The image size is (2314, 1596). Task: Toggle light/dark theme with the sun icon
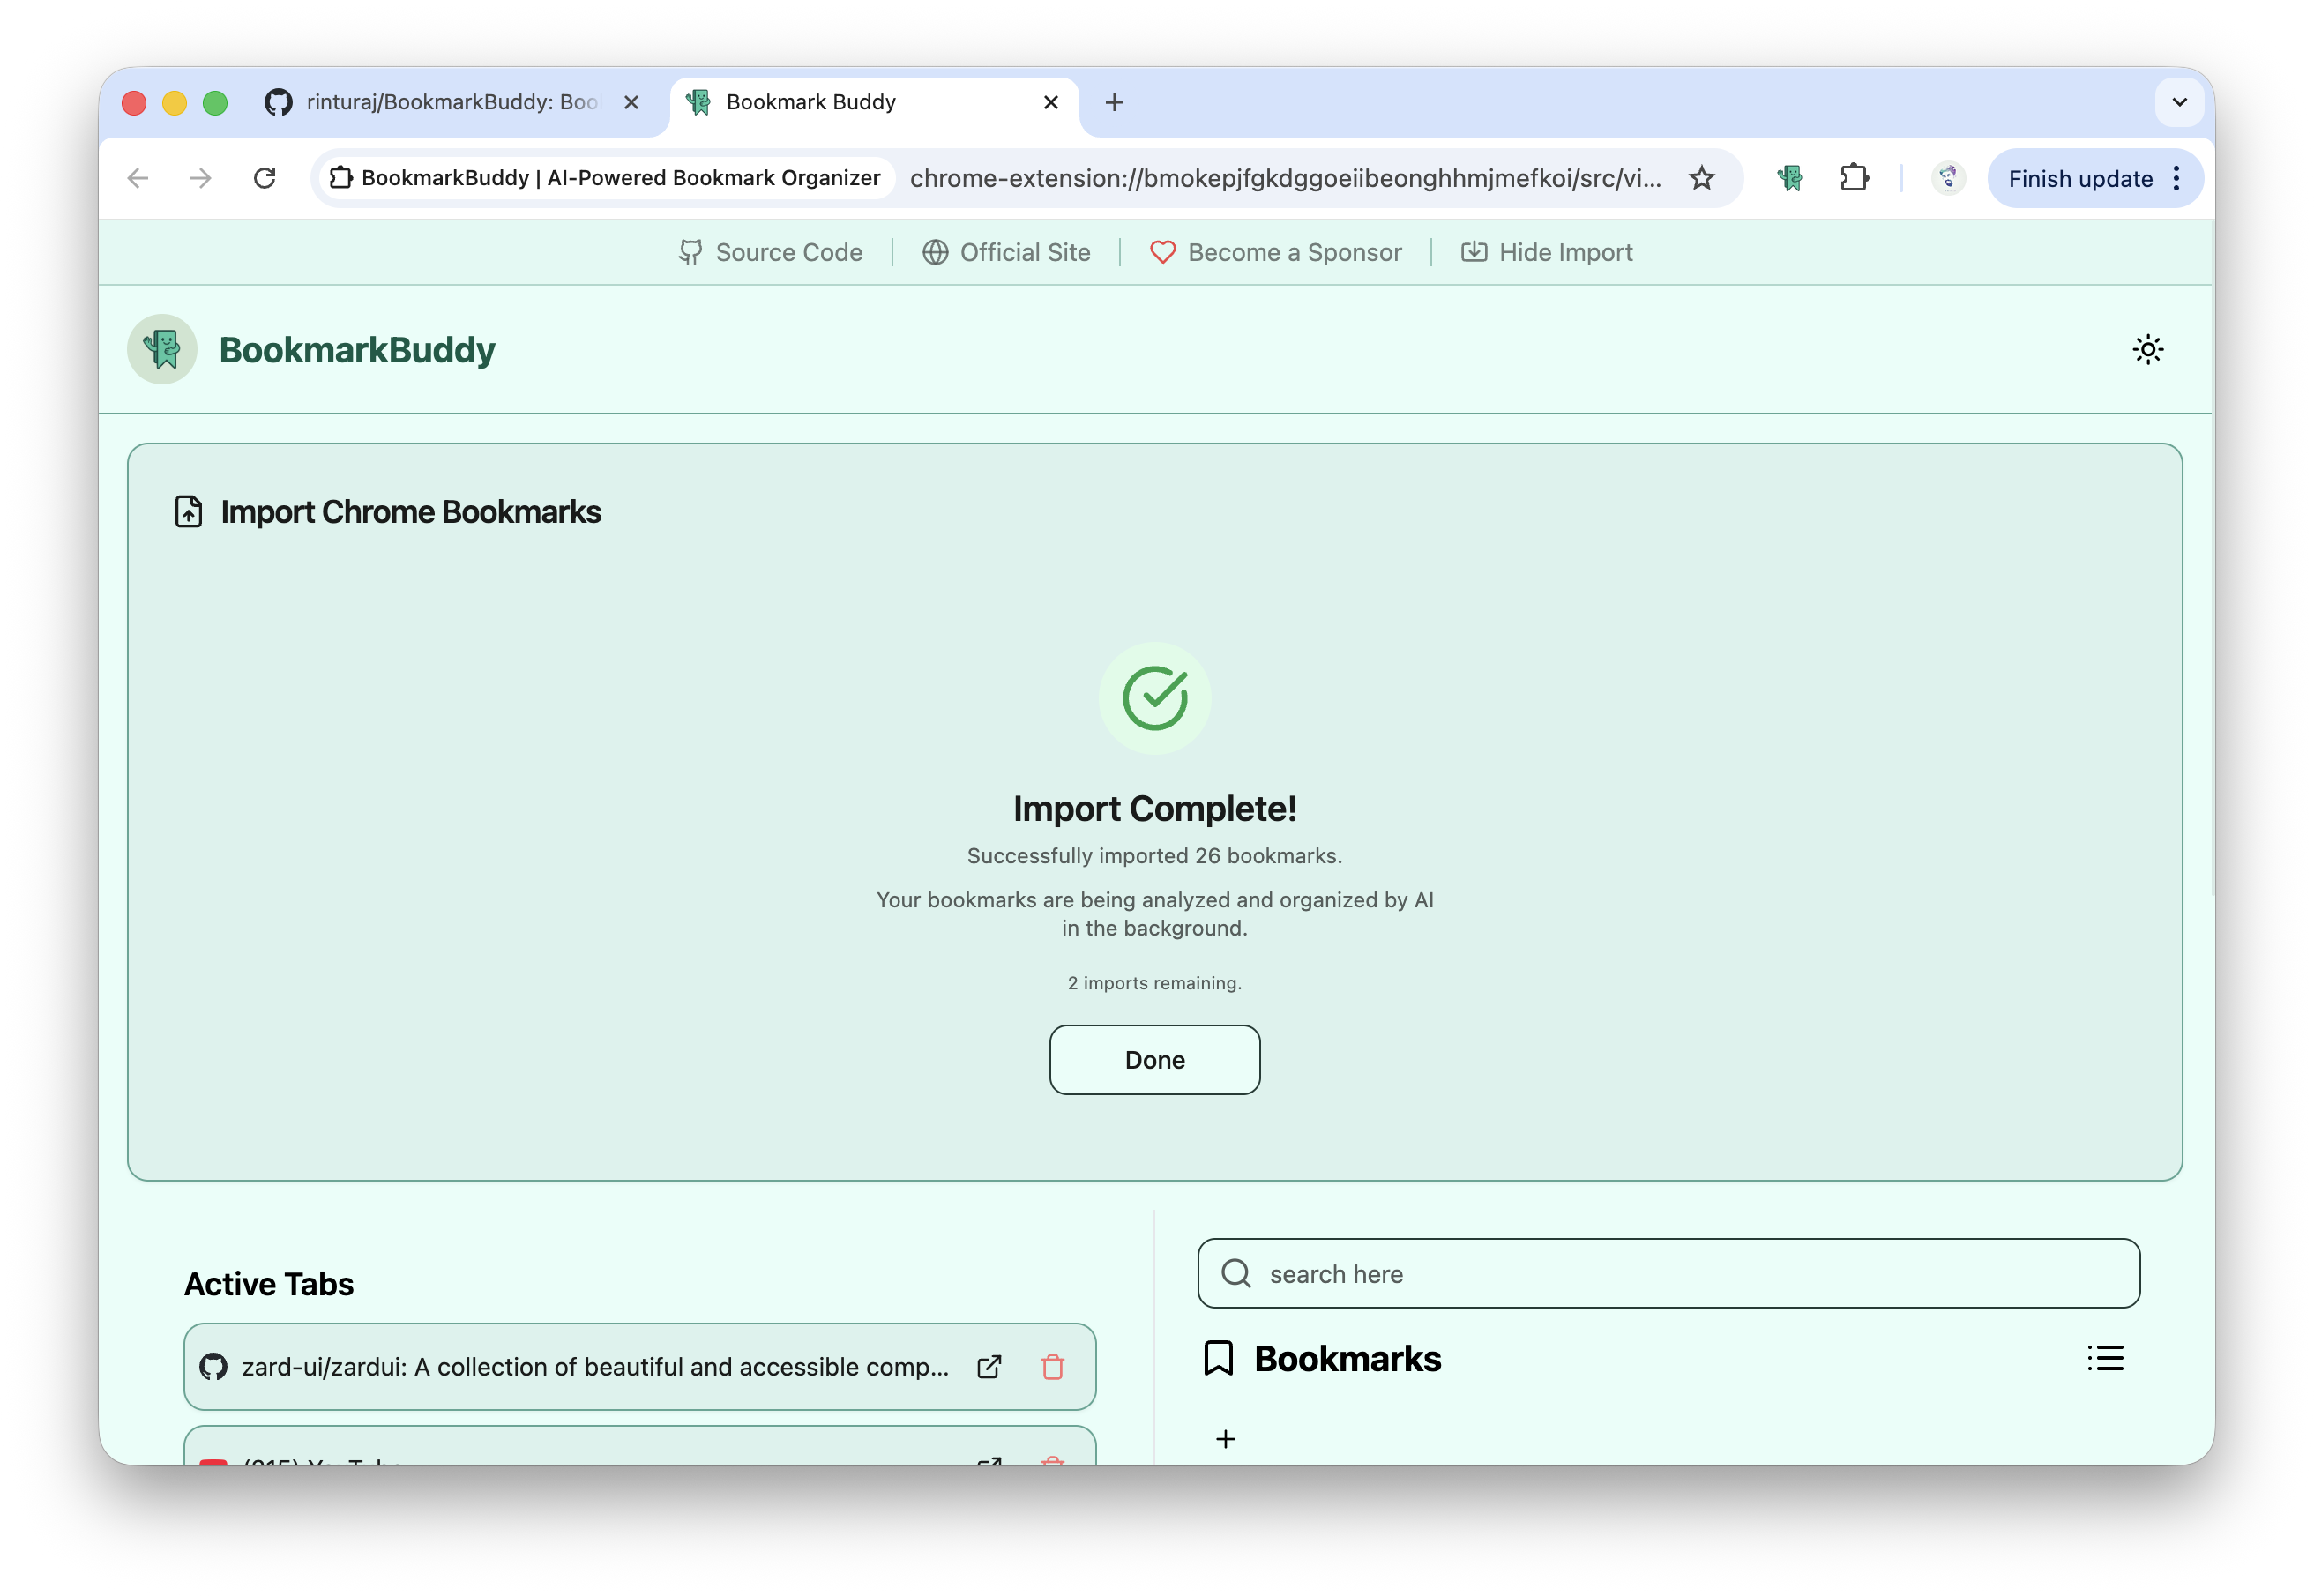tap(2148, 349)
